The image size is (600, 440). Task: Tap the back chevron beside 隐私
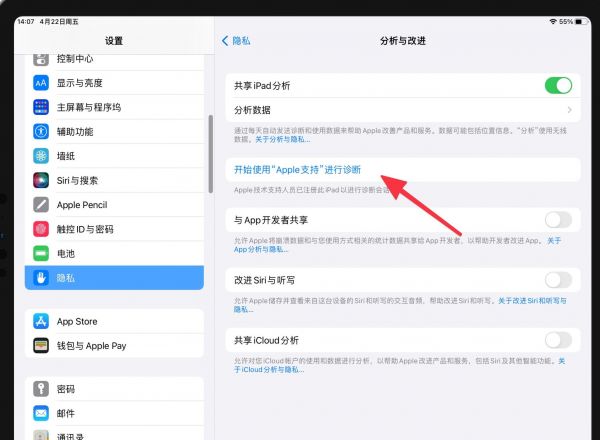(225, 41)
